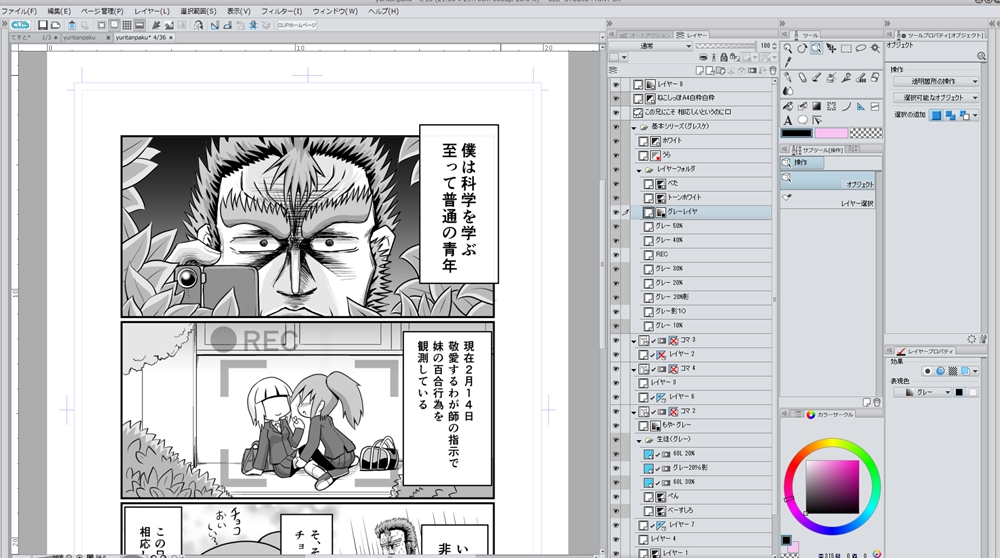Collapse the 基本シリーズ(グレスケ) folder
The width and height of the screenshot is (1000, 558).
click(634, 127)
